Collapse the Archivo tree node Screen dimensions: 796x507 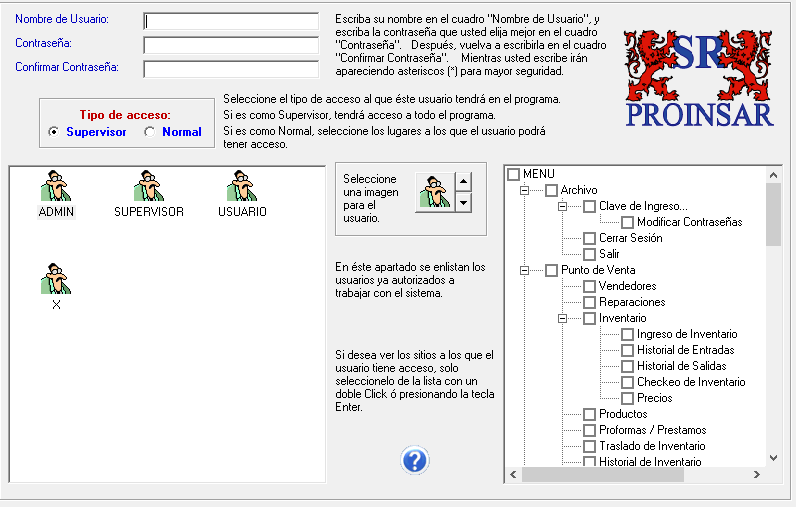coord(523,190)
